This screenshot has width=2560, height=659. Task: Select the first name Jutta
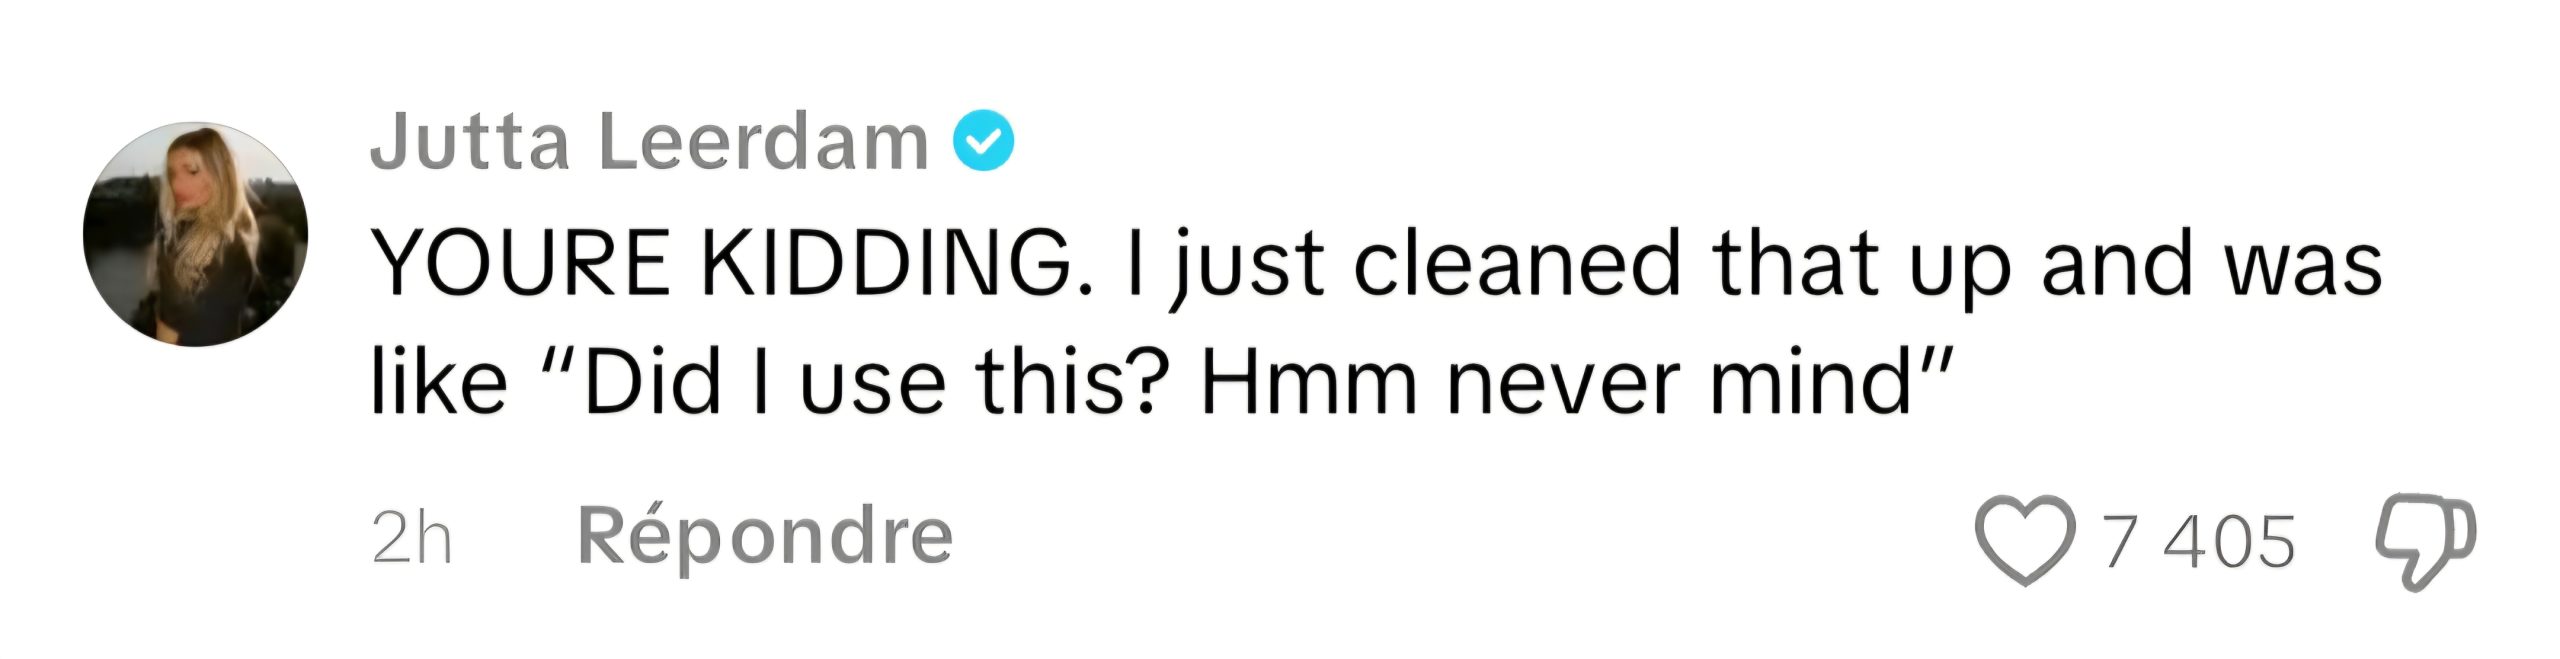(470, 143)
